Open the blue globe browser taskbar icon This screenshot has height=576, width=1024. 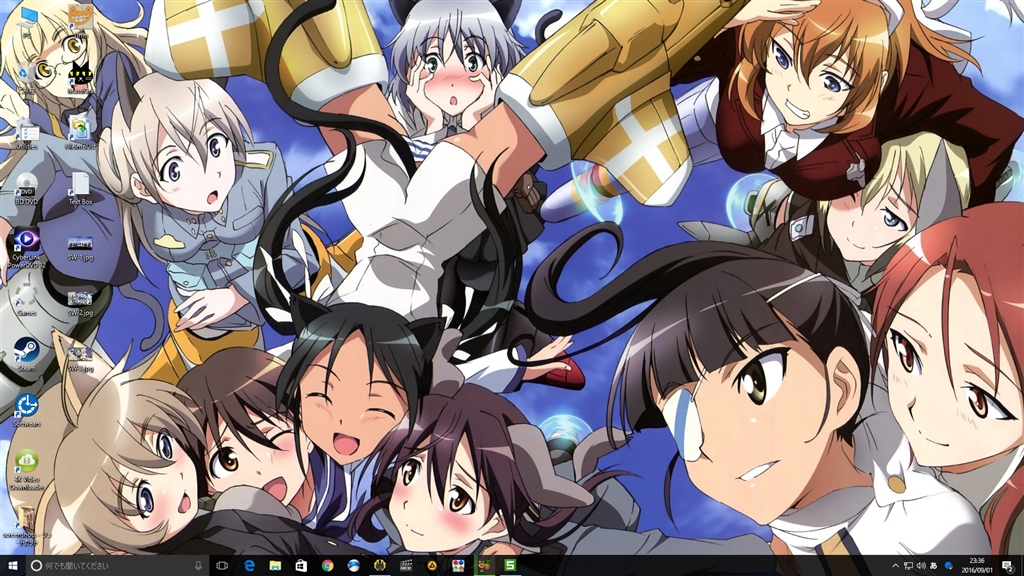[x=353, y=566]
